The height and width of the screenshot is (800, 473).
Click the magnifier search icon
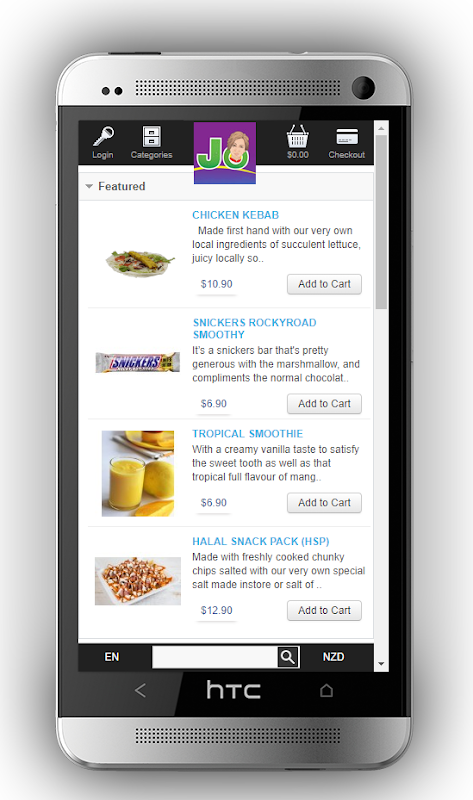pos(288,657)
